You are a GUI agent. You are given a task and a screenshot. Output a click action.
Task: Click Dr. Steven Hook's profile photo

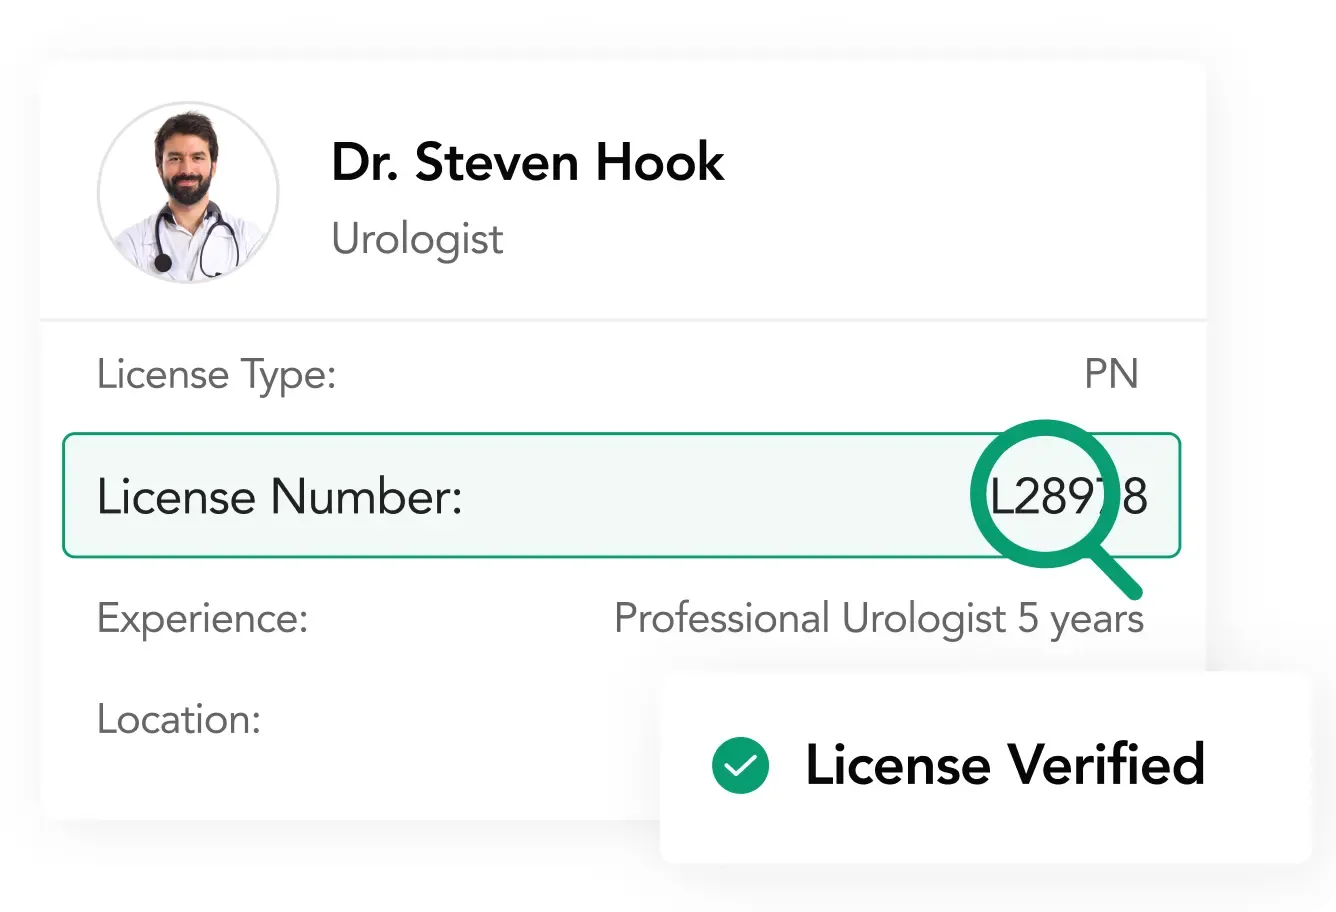188,192
